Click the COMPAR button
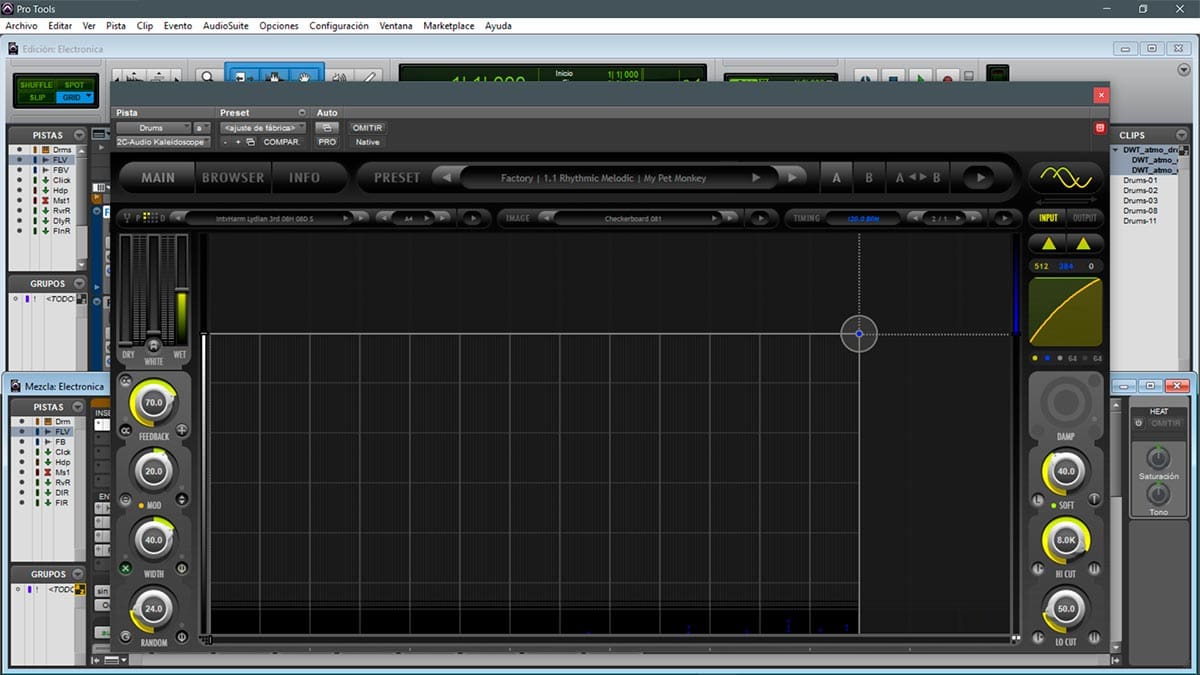The width and height of the screenshot is (1200, 675). point(281,142)
